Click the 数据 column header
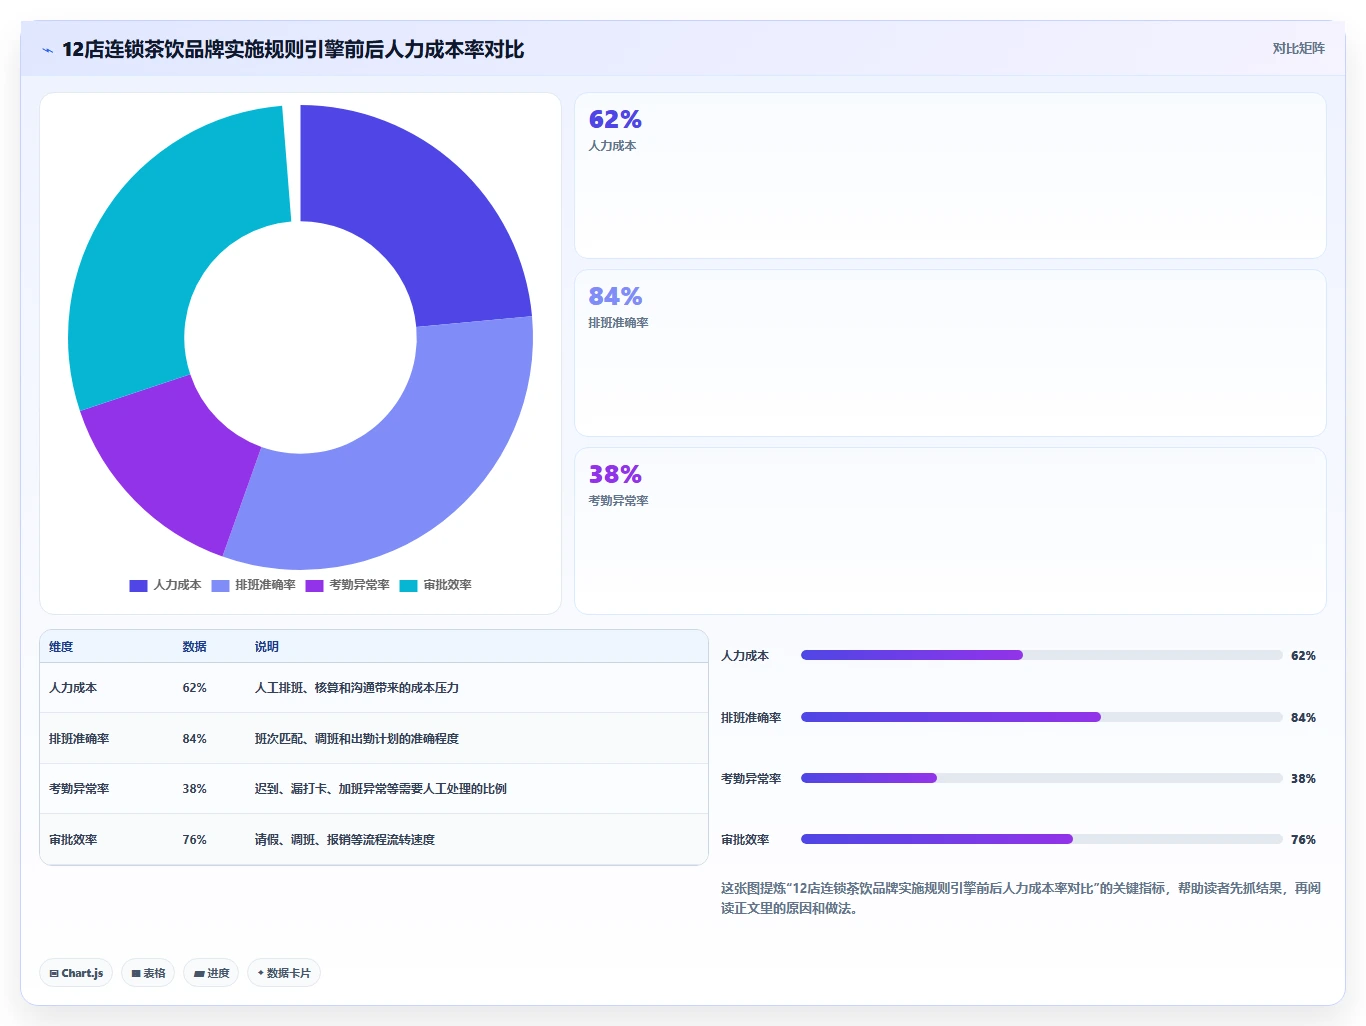This screenshot has height=1026, width=1366. (194, 647)
